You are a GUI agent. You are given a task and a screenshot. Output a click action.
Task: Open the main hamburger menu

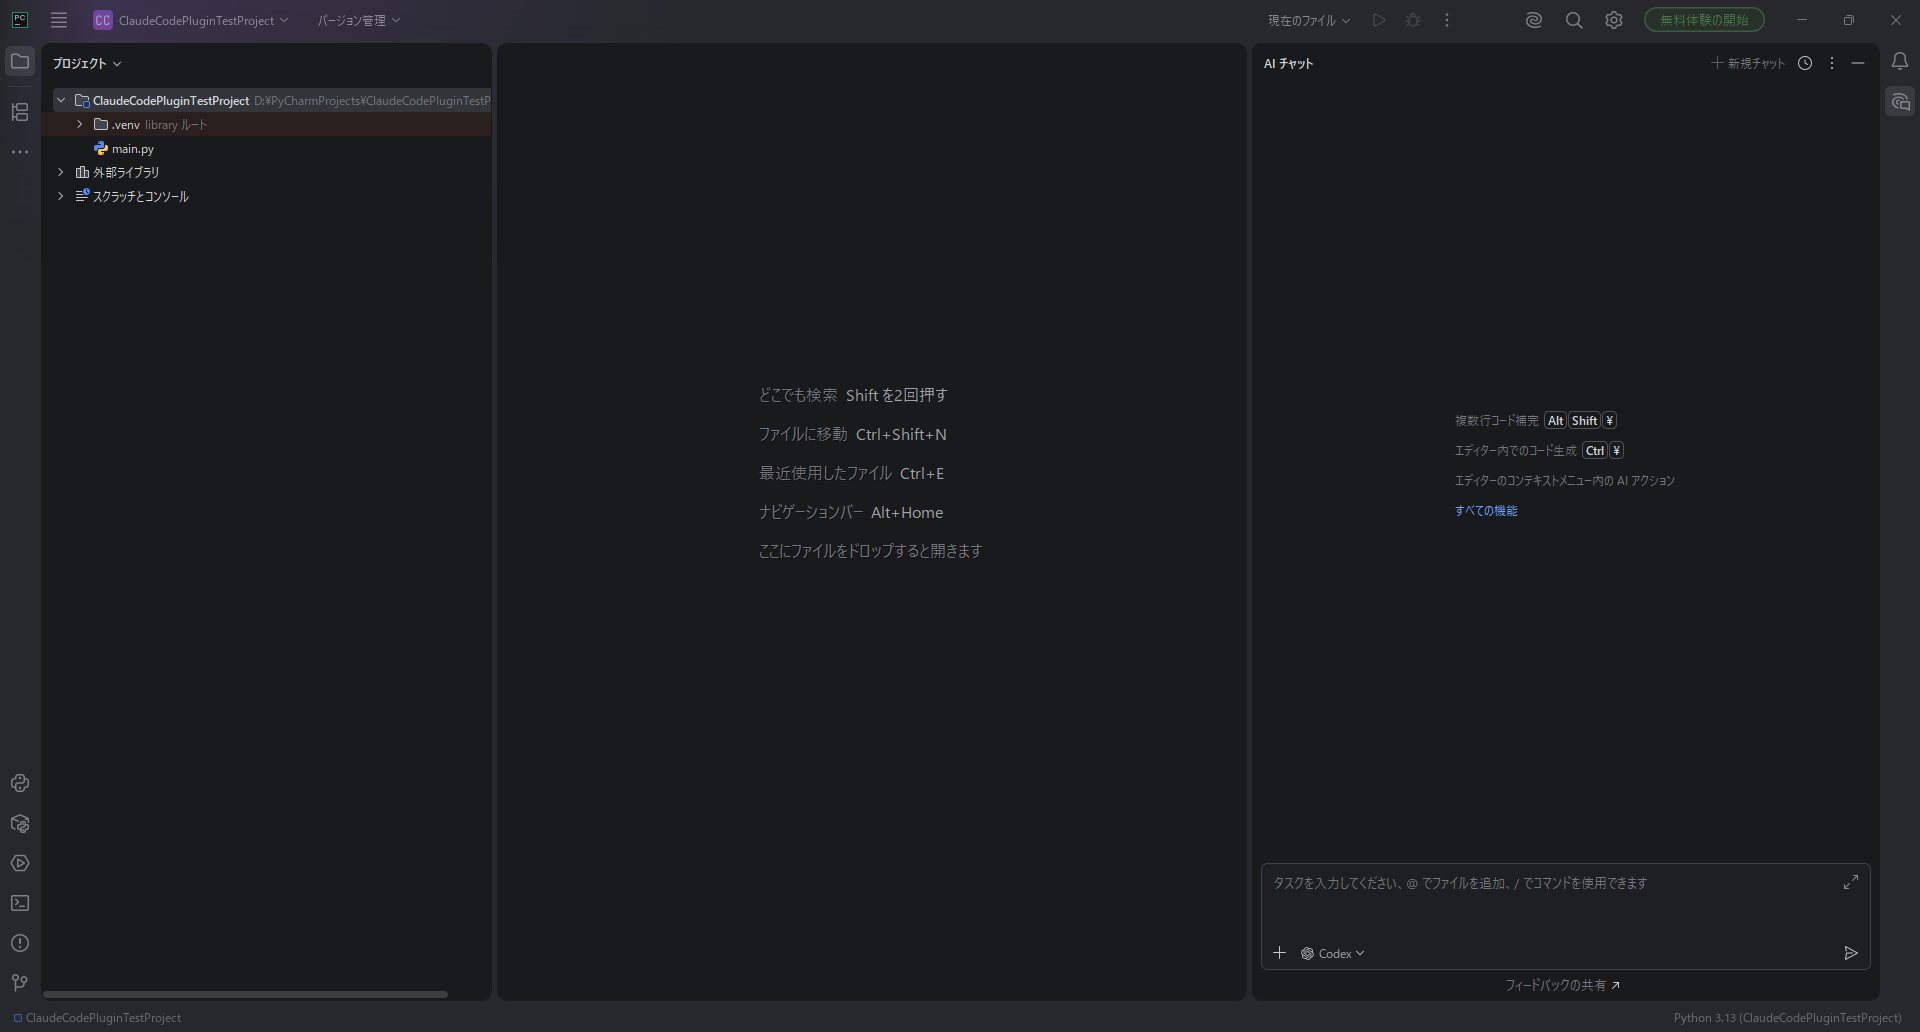[x=59, y=20]
